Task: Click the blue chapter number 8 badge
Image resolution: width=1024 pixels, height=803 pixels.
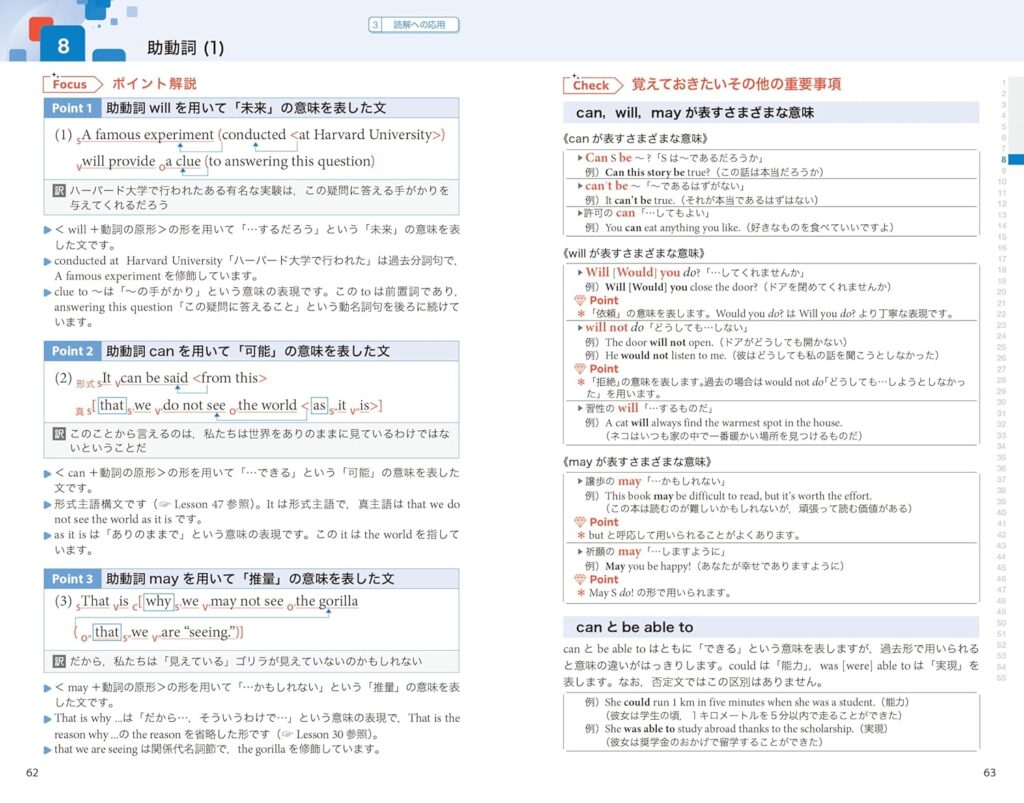Action: [63, 46]
